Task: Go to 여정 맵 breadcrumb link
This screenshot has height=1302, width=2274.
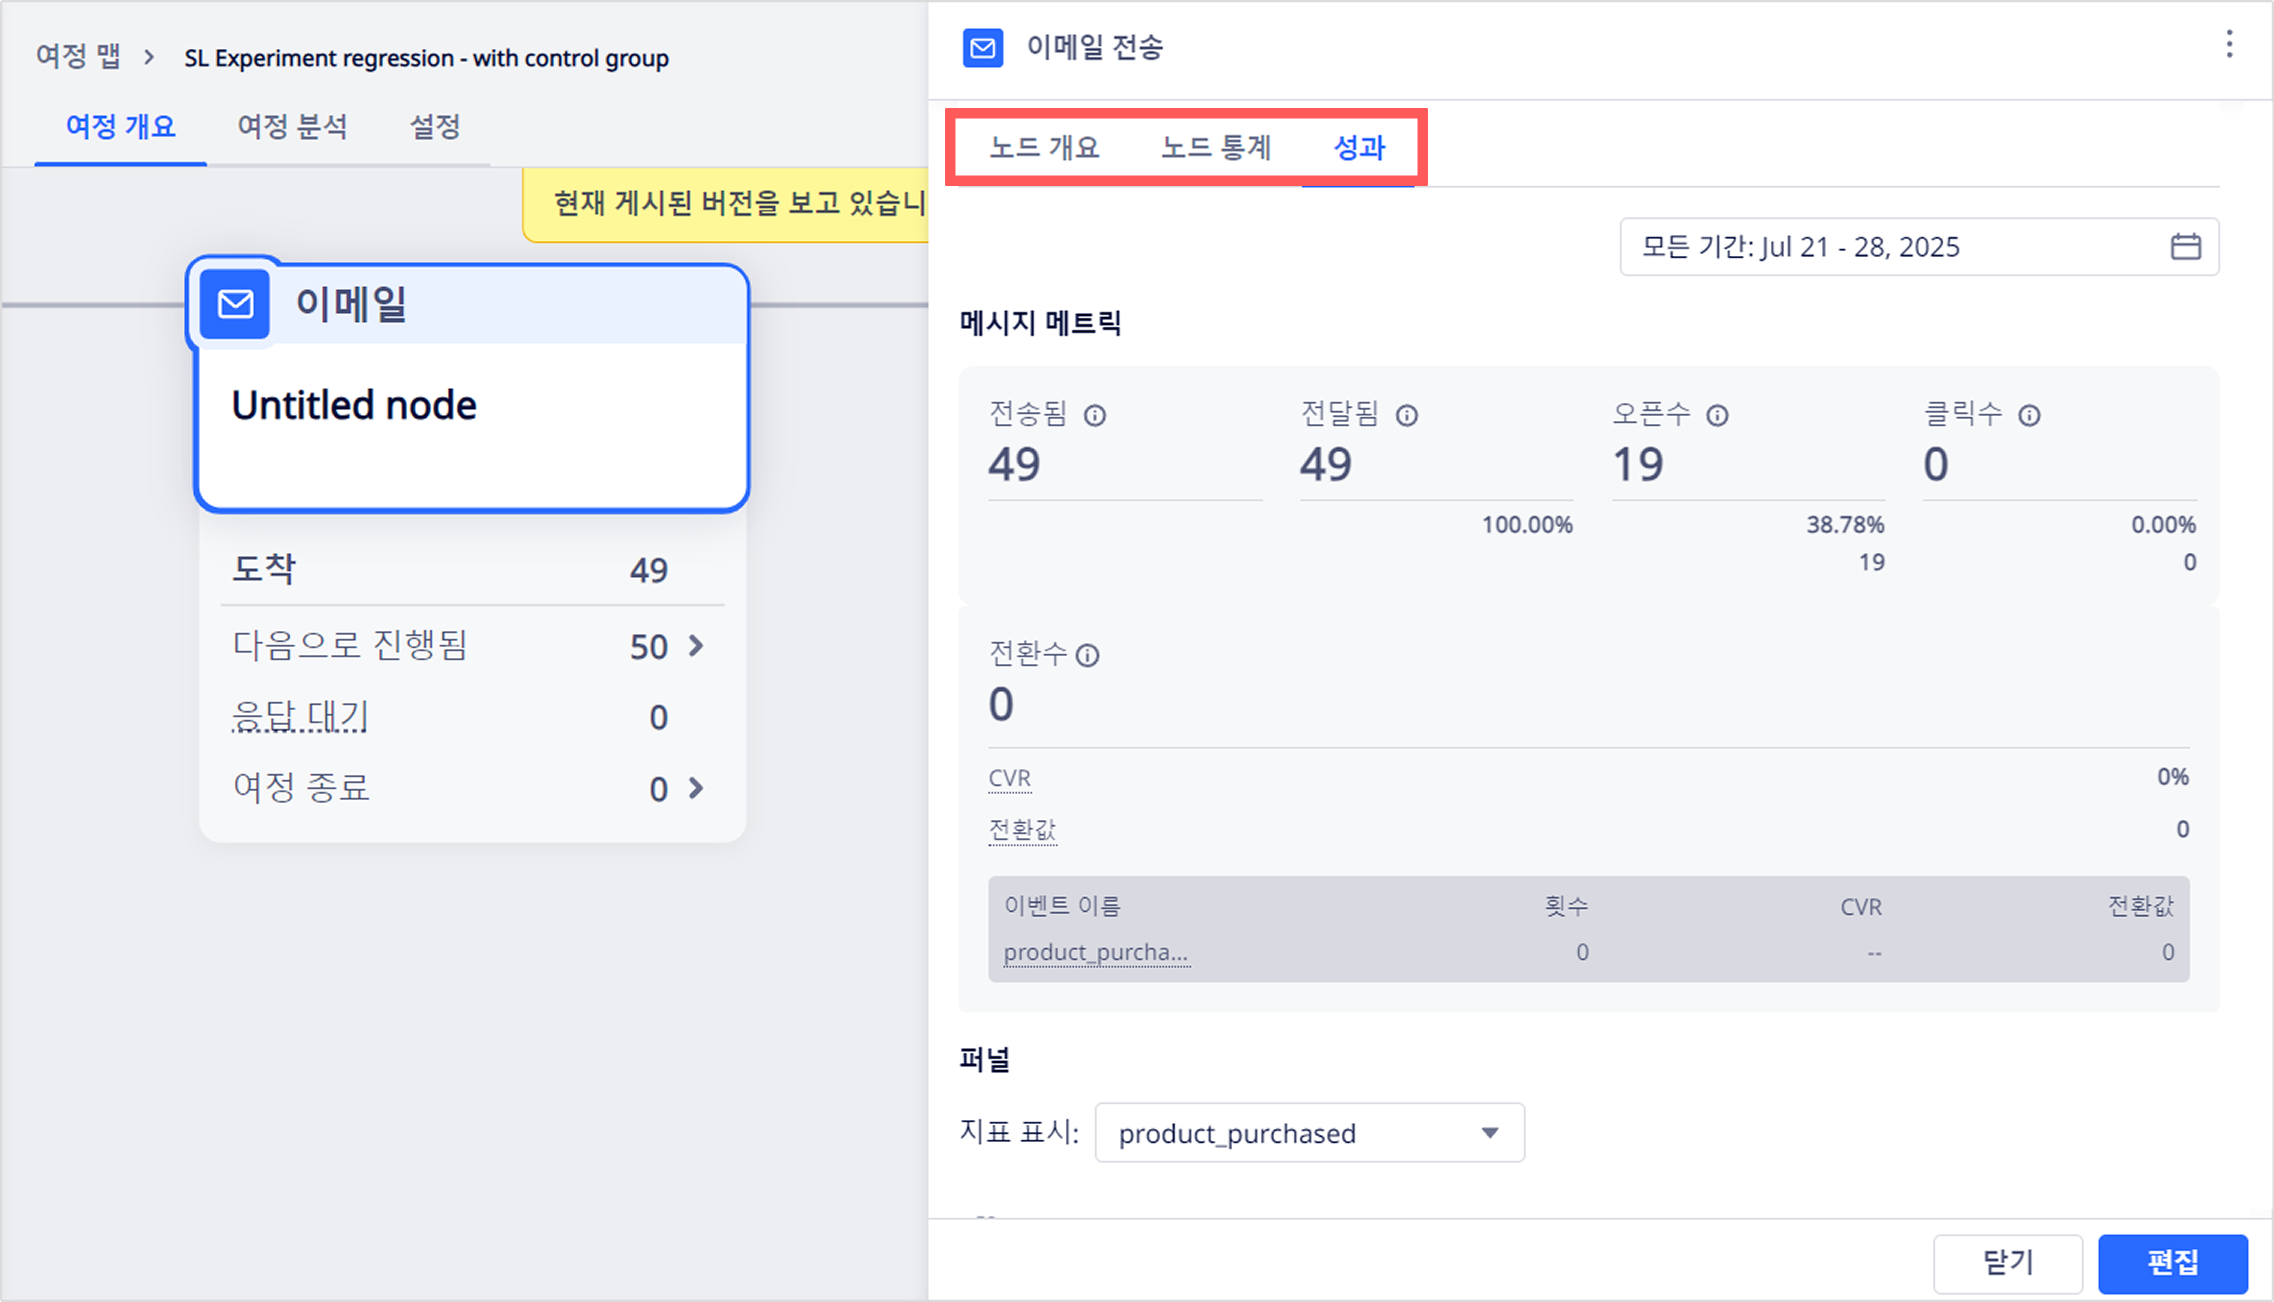Action: [78, 57]
